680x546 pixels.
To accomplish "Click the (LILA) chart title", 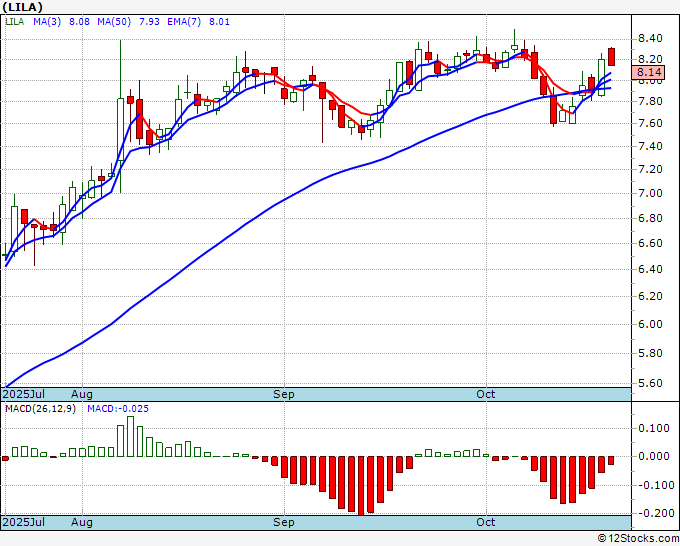I will point(23,7).
